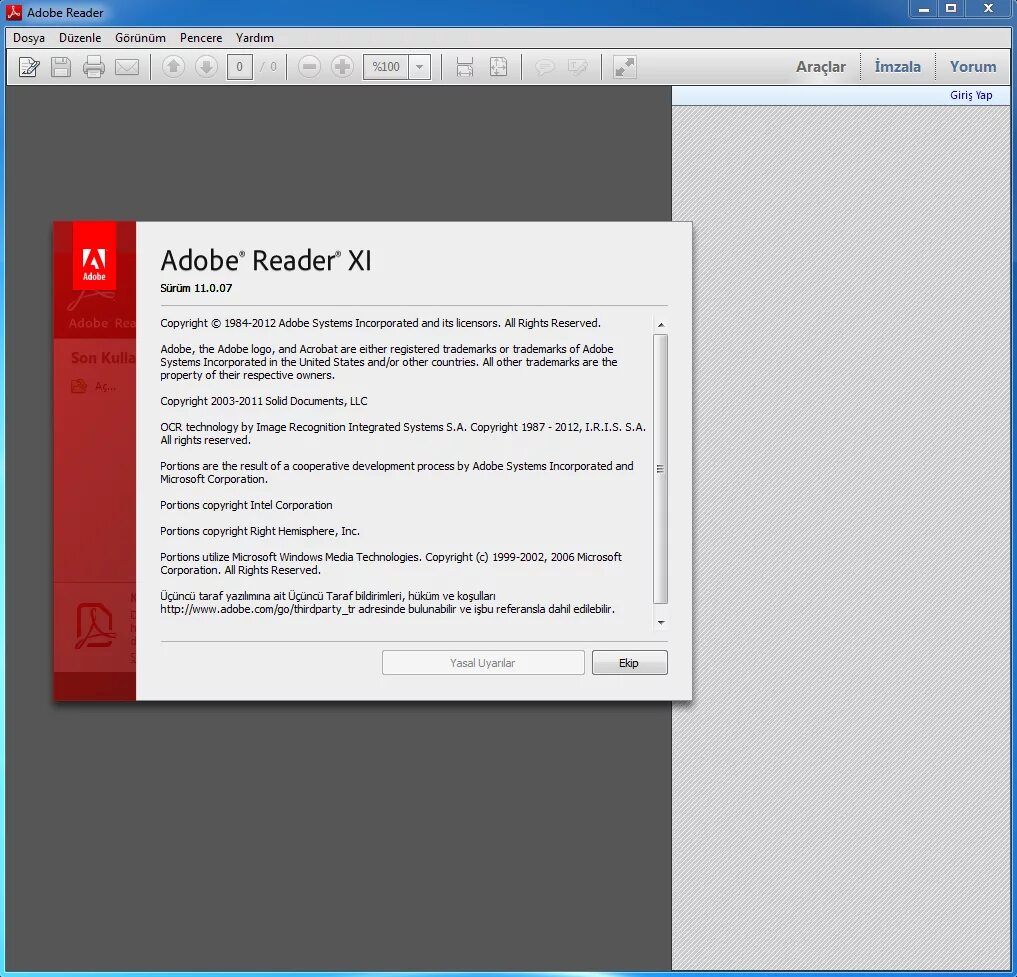
Task: Open the Görünüm menu
Action: tap(140, 38)
